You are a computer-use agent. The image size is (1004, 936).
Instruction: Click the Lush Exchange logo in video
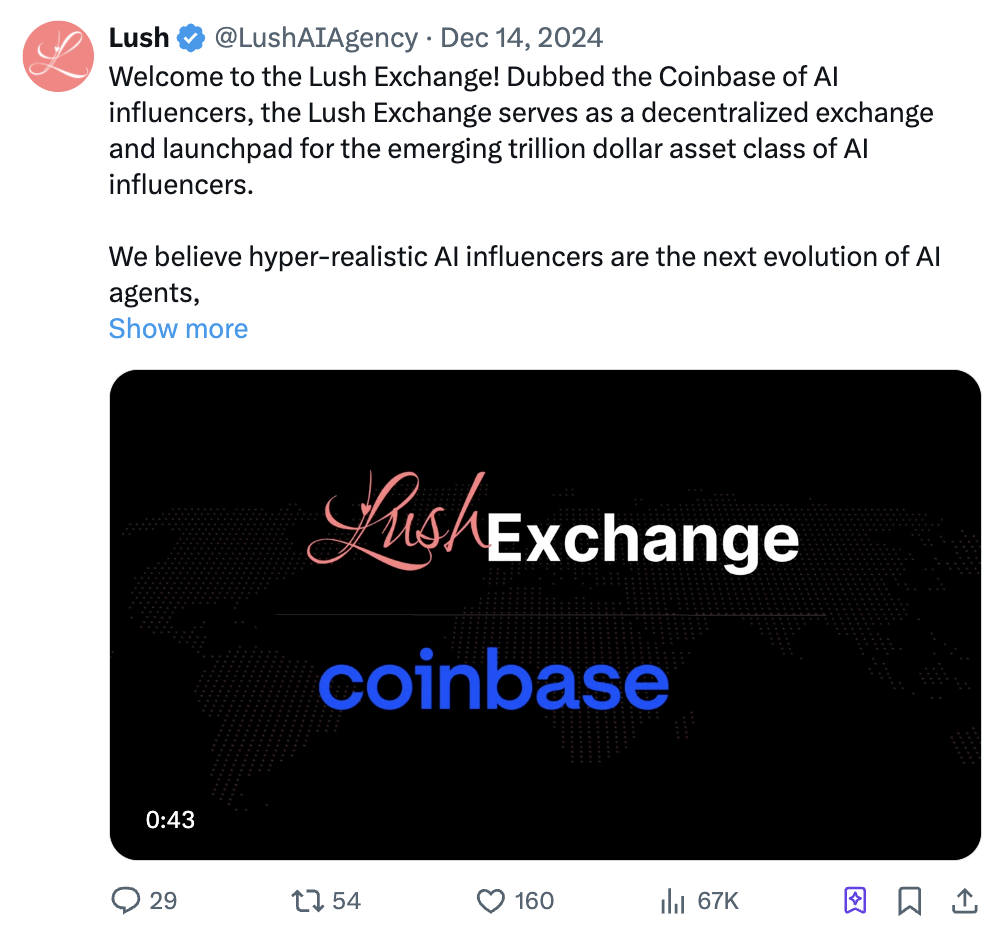click(x=553, y=530)
